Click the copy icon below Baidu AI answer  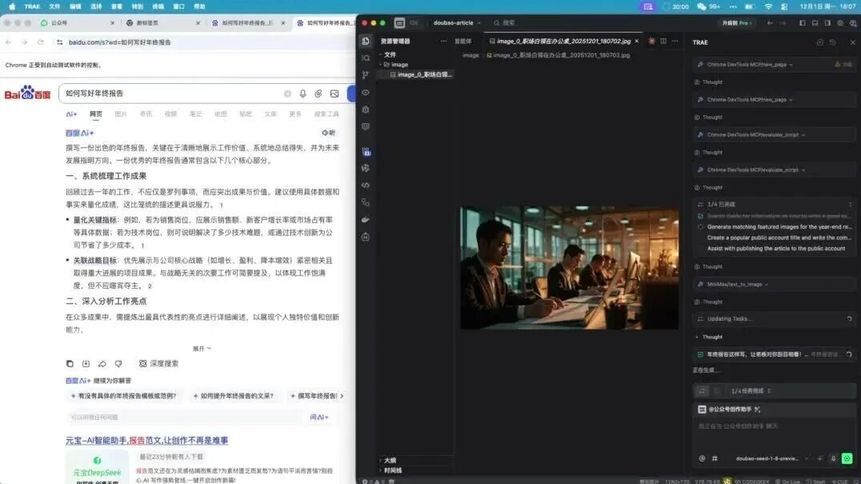pos(70,364)
